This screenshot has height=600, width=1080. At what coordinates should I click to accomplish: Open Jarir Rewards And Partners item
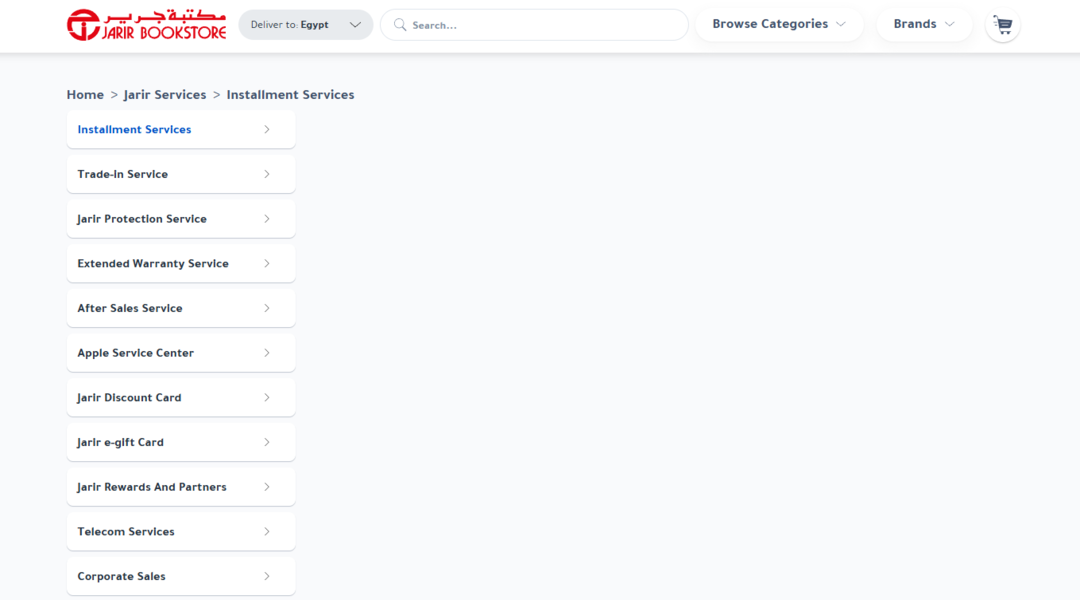(181, 487)
